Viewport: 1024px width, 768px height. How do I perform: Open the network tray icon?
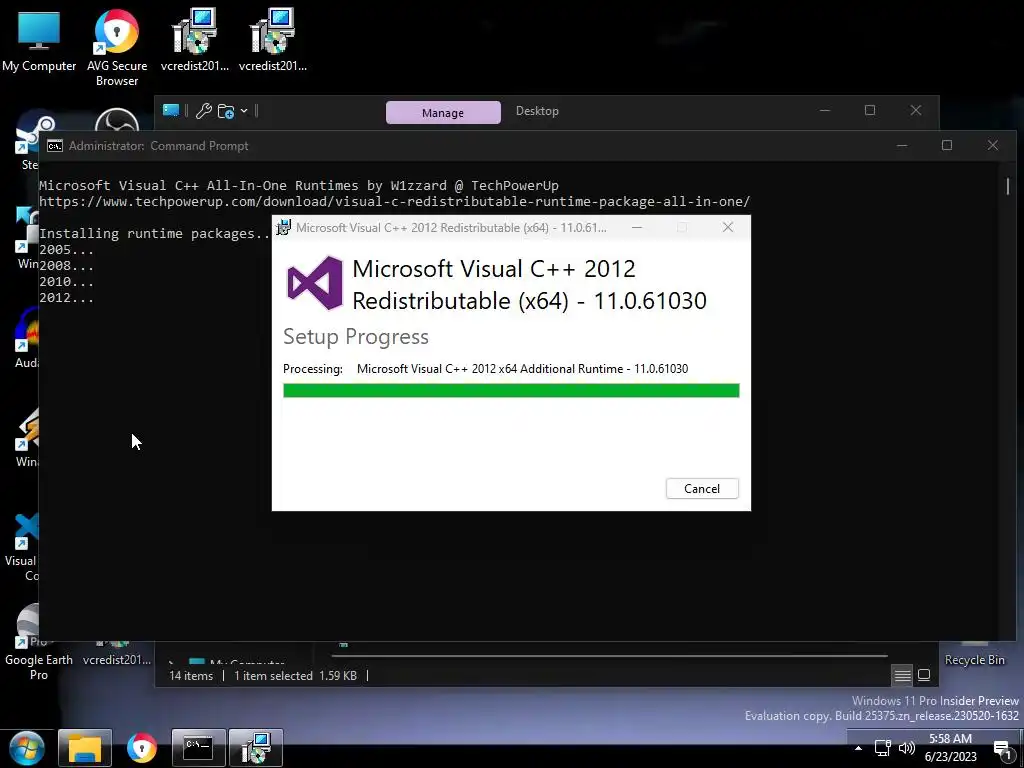click(882, 748)
